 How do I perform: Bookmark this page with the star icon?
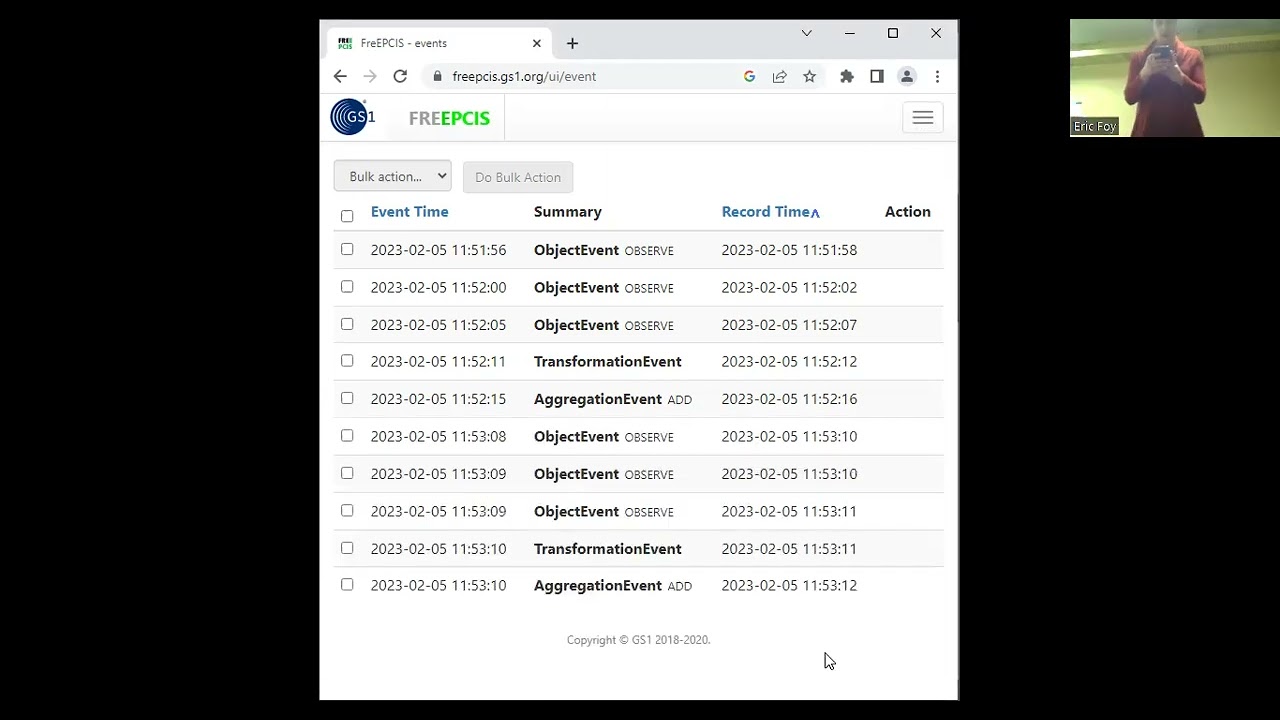pos(809,76)
